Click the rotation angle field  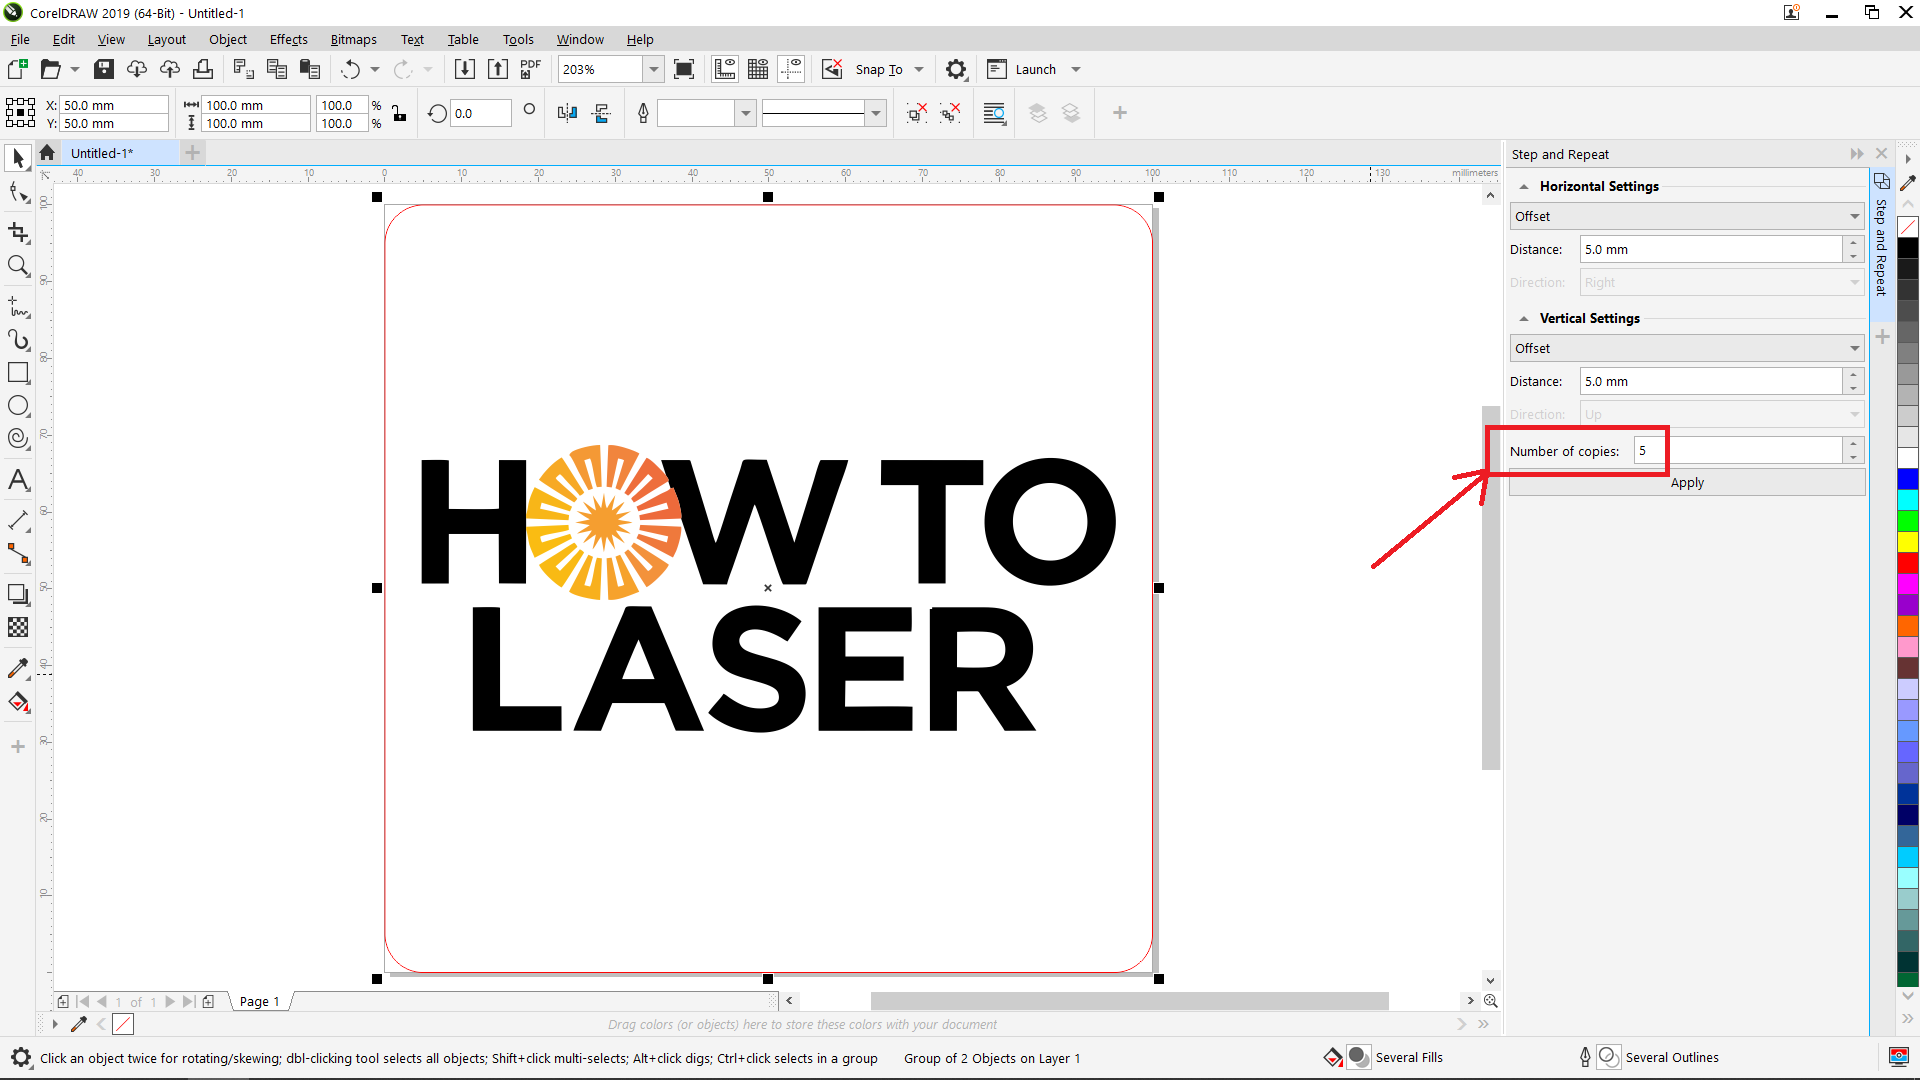pos(481,113)
